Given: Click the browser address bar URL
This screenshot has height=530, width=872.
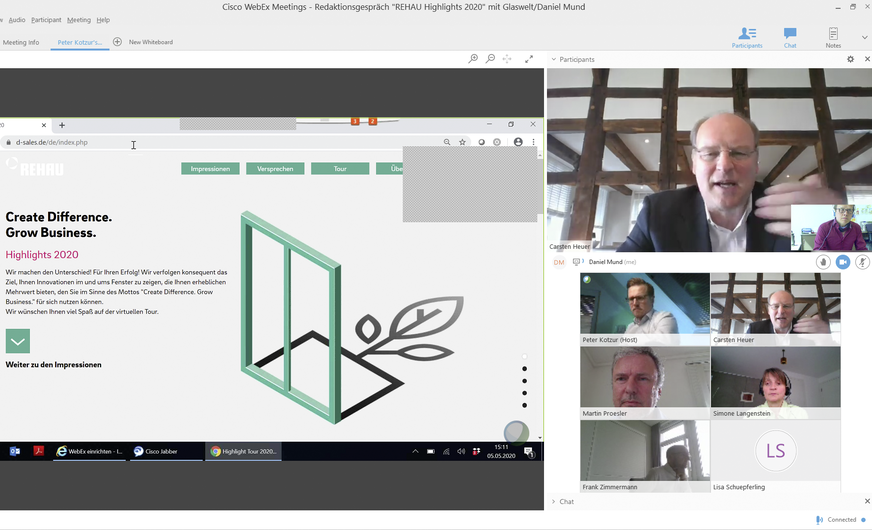Looking at the screenshot, I should click(x=52, y=142).
